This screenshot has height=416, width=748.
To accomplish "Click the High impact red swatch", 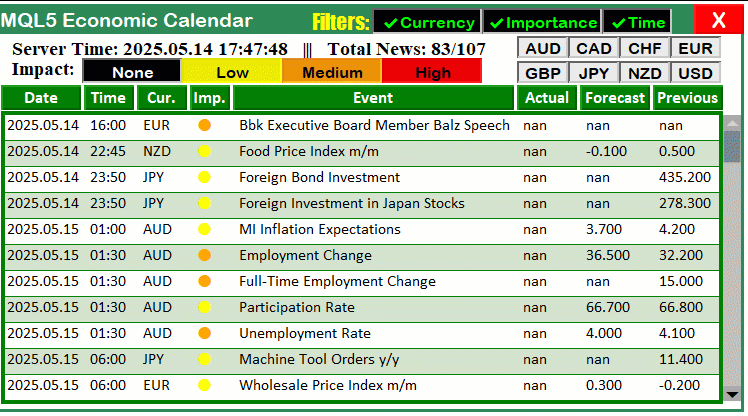I will (x=432, y=72).
